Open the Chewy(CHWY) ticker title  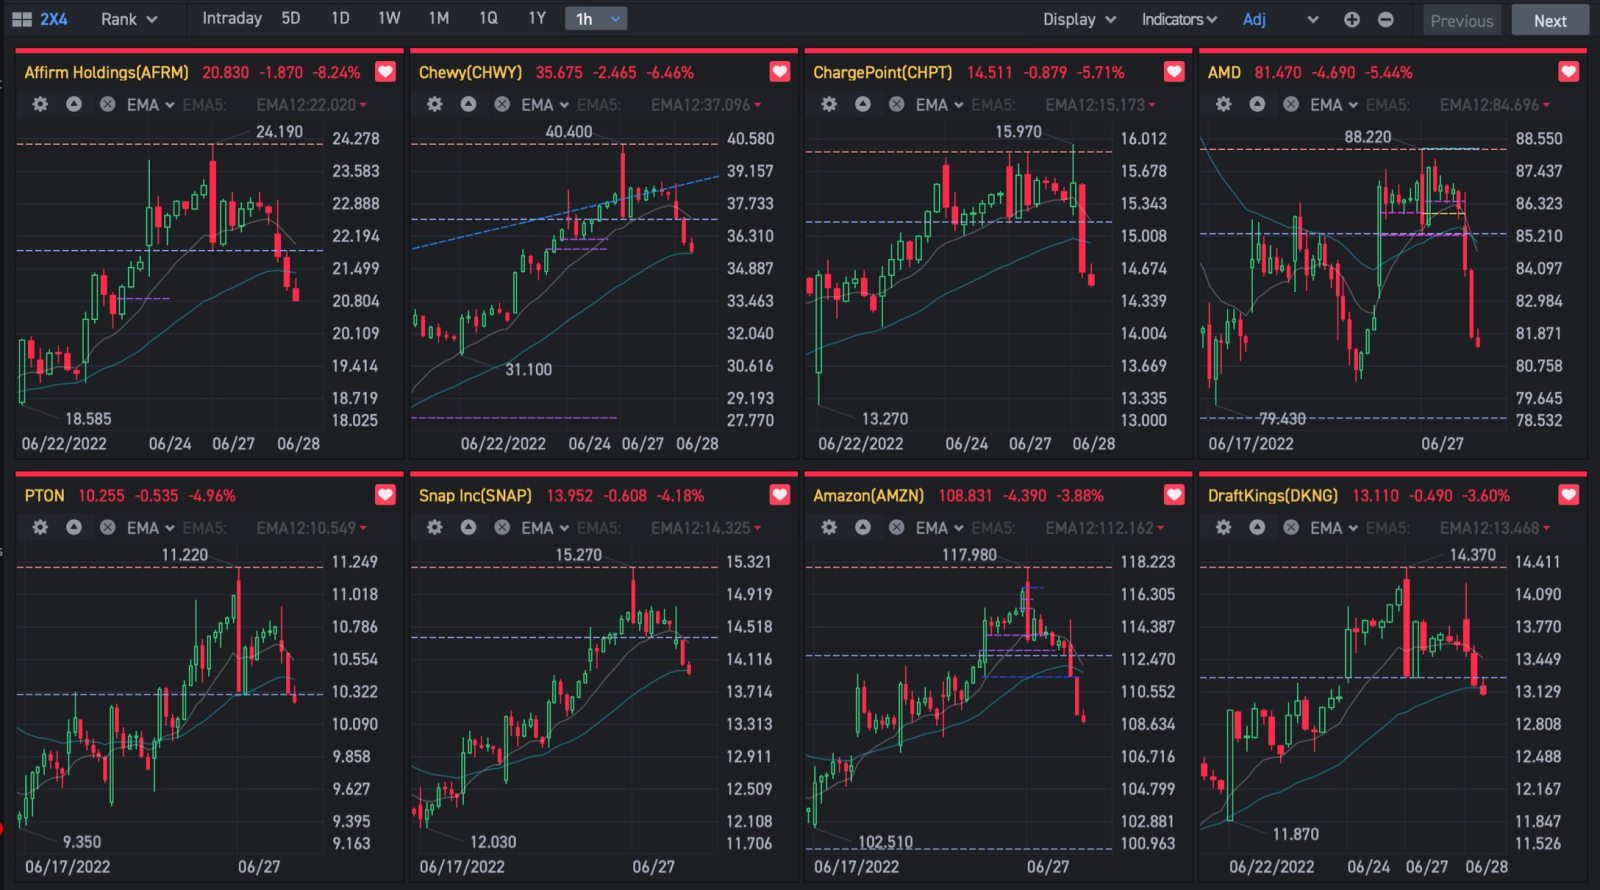(x=470, y=72)
